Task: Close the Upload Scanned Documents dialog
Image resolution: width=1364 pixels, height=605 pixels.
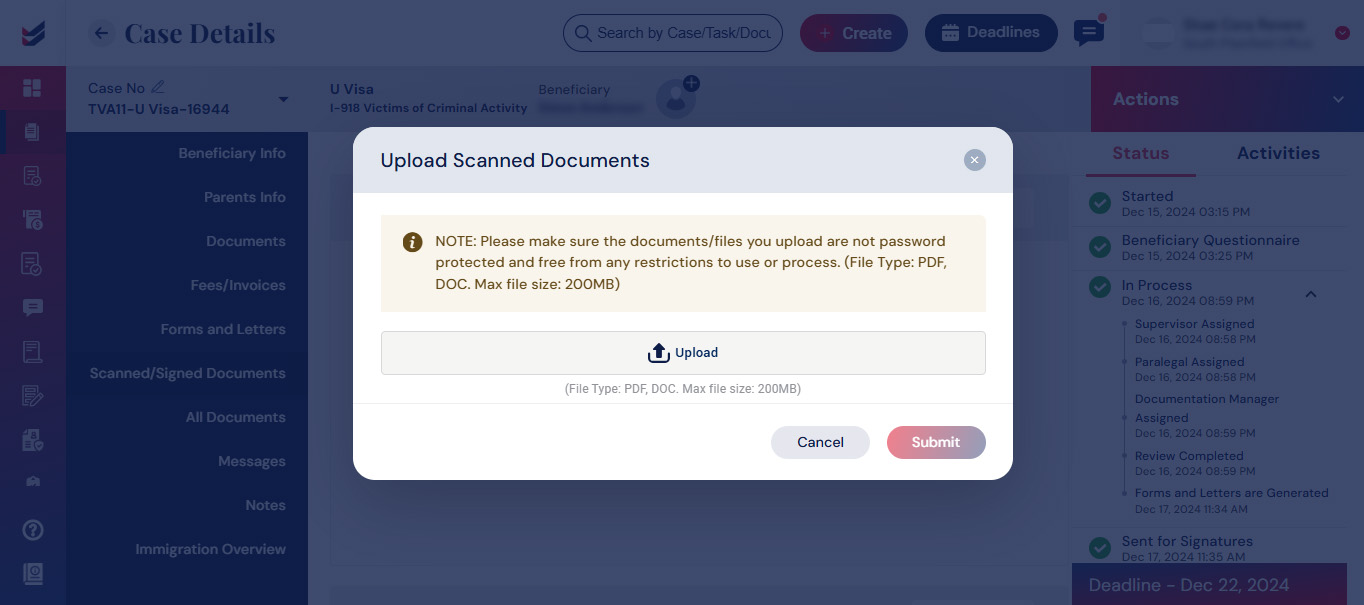Action: point(975,160)
